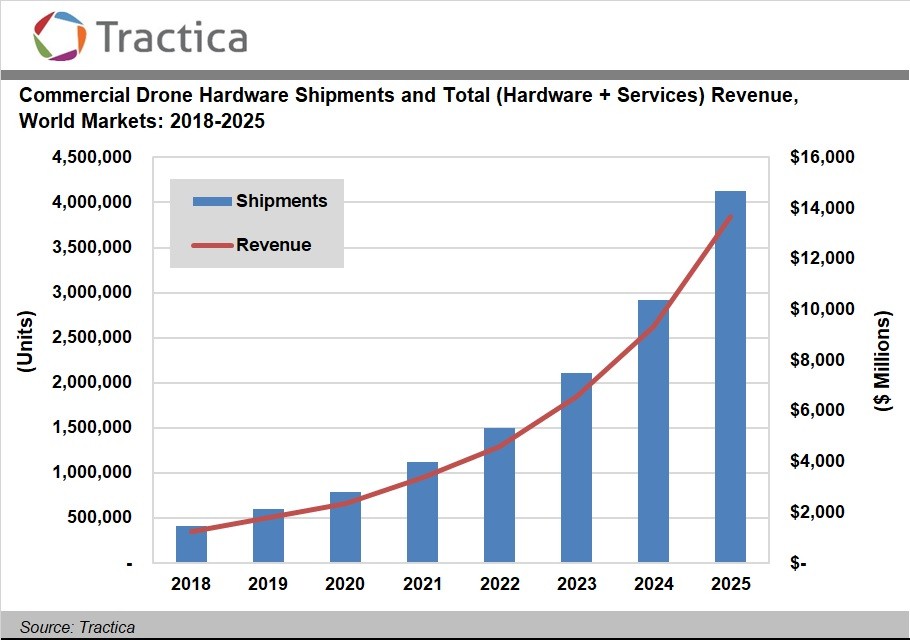Click the $8,000 right axis label
This screenshot has width=910, height=640.
[x=820, y=361]
